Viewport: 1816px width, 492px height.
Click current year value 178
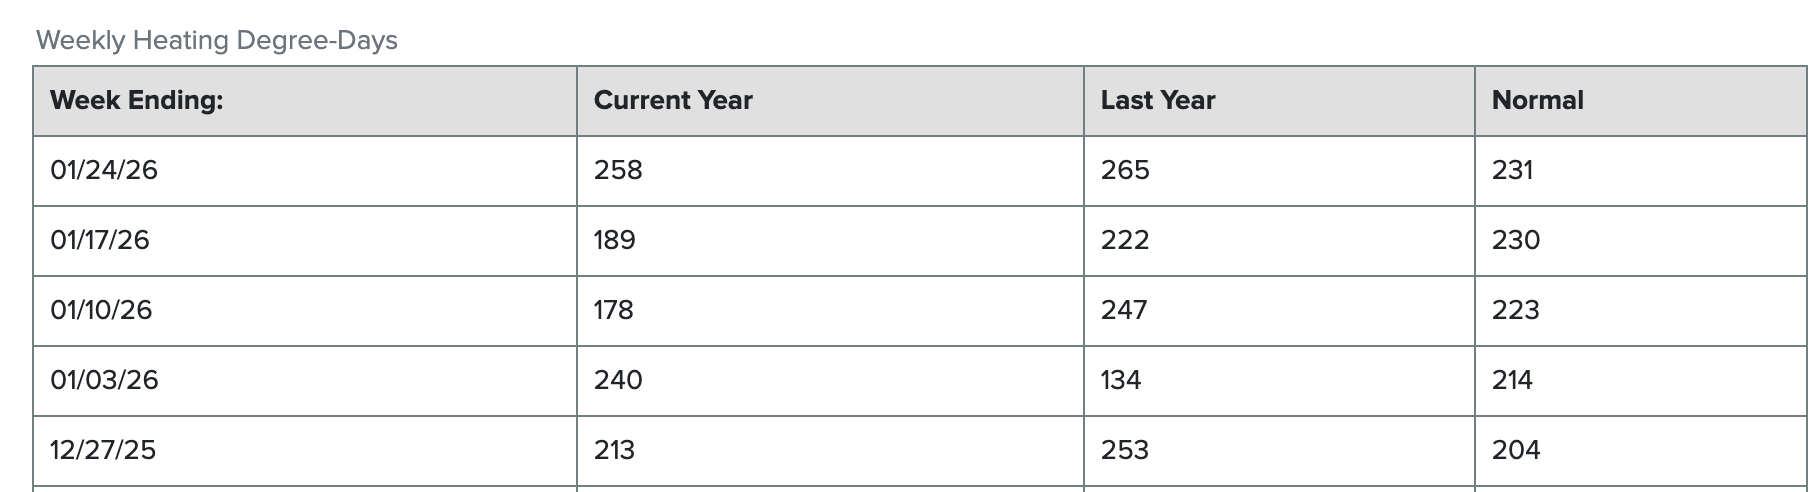tap(613, 311)
